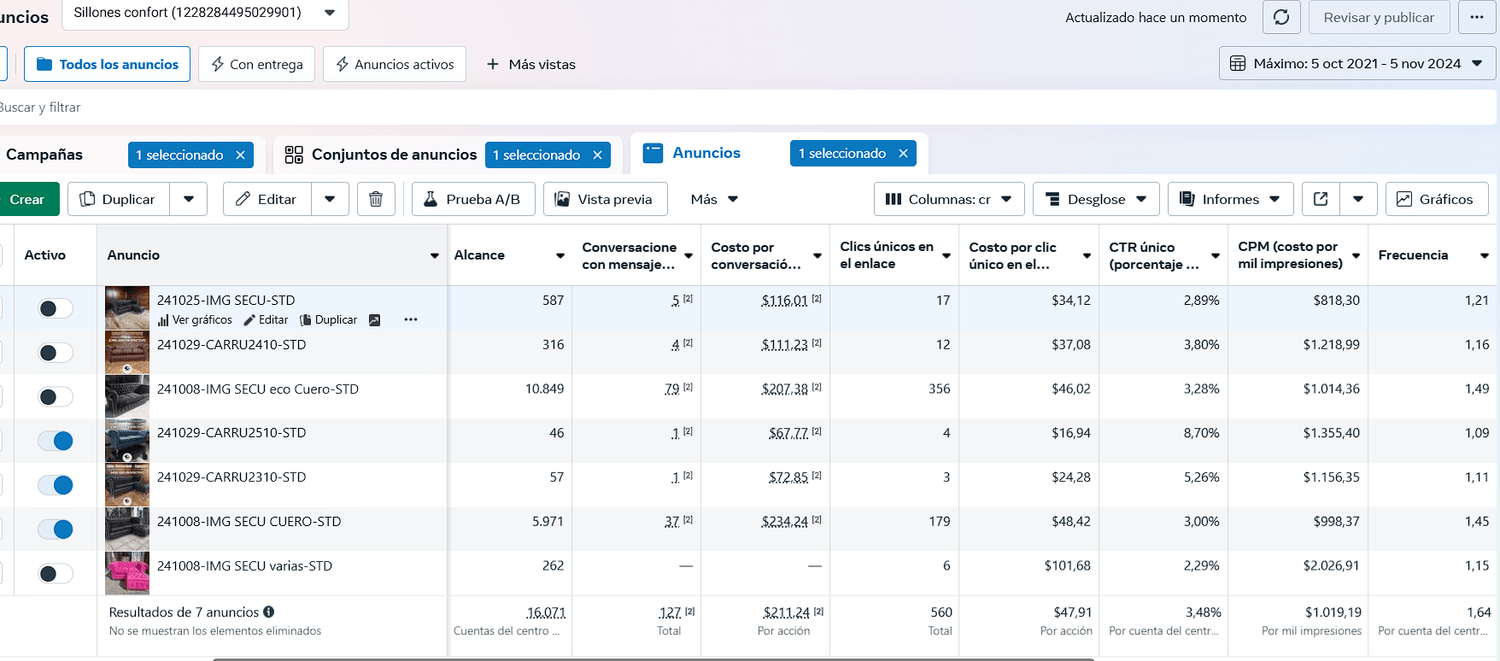Click the row options ellipsis on 241025-IMG SECU-STD
1500x661 pixels.
tap(410, 320)
